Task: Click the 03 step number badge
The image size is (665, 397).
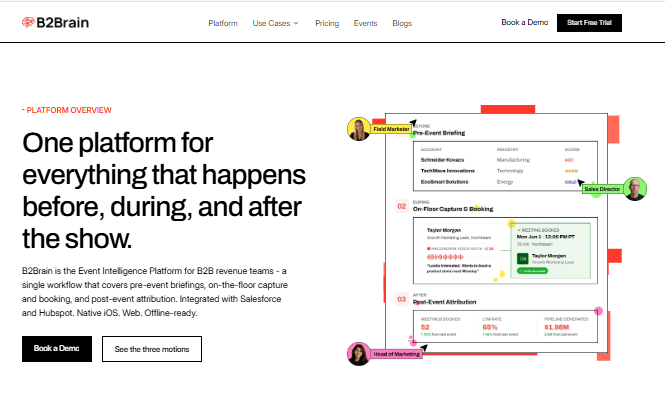Action: click(x=402, y=299)
